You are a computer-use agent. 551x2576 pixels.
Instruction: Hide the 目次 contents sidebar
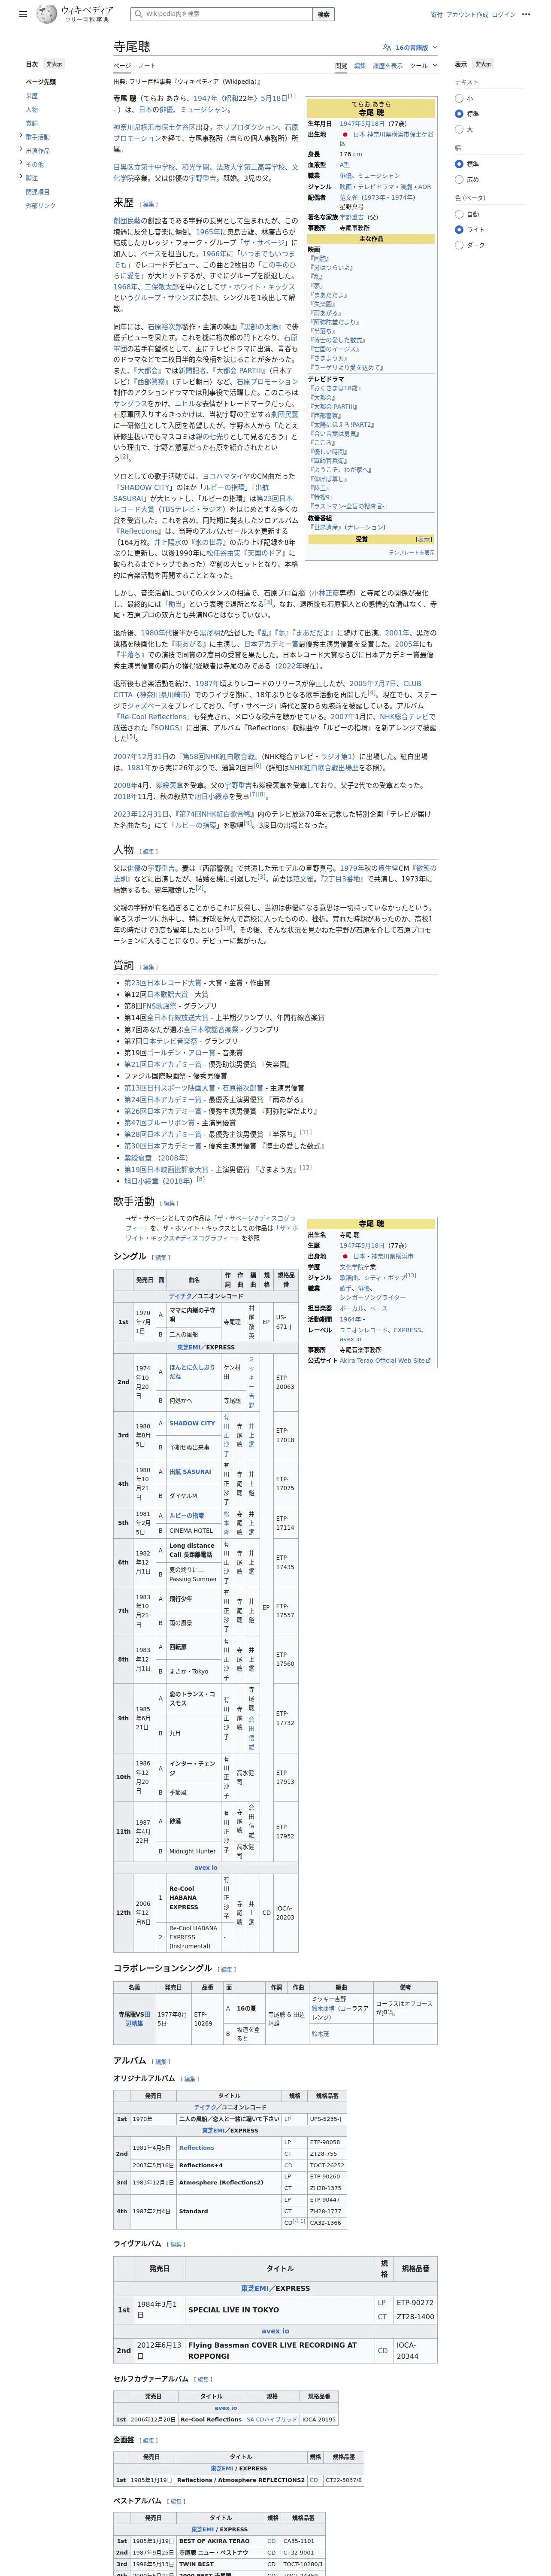(53, 64)
